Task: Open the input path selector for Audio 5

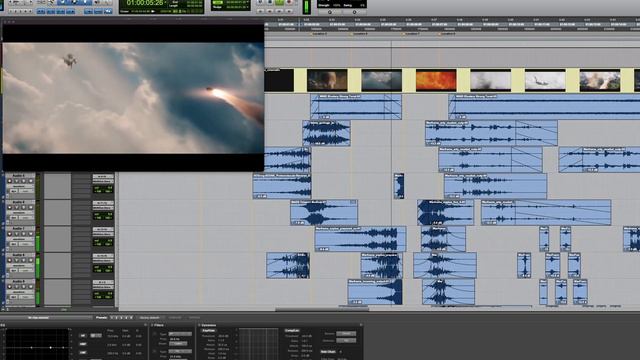Action: (103, 176)
